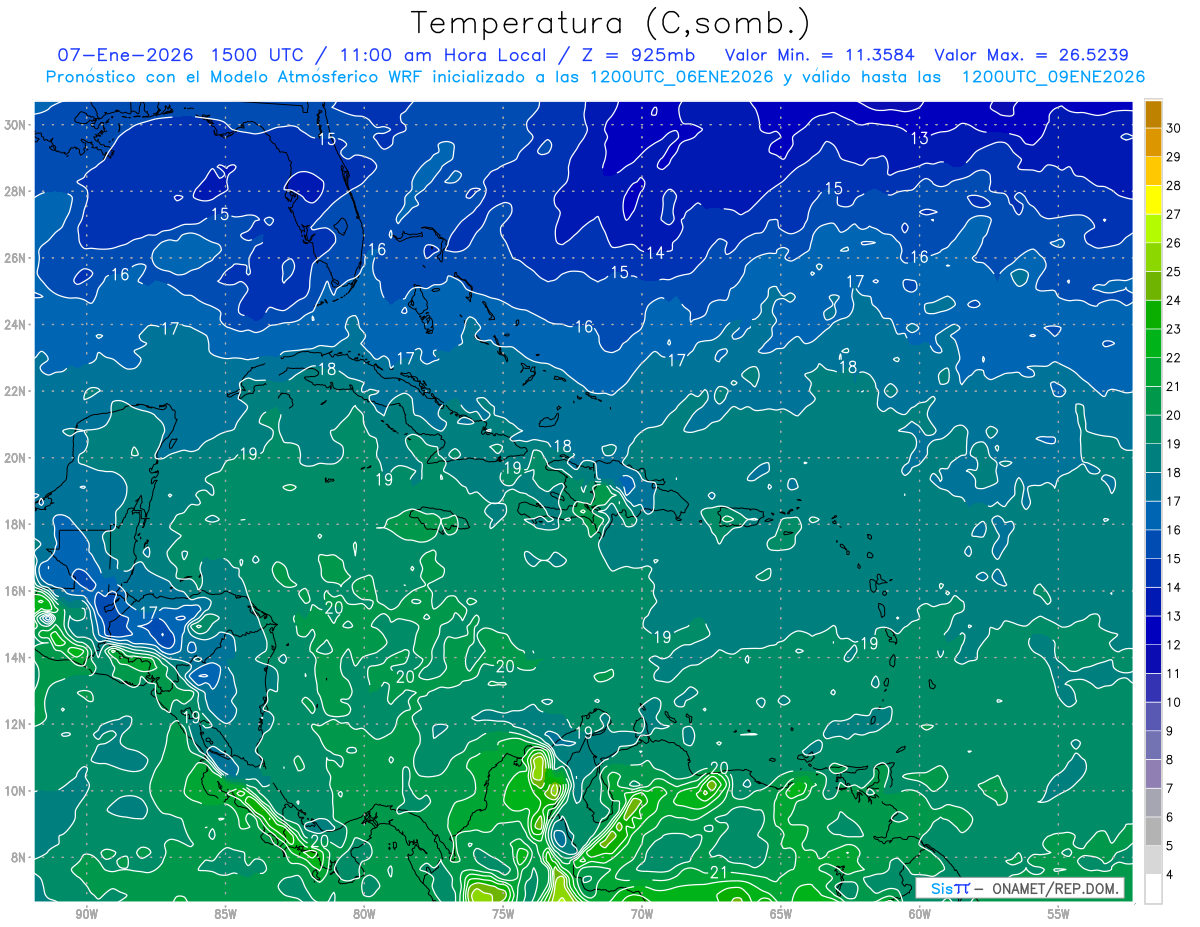Image resolution: width=1200 pixels, height=927 pixels.
Task: Click the 30N latitude axis label
Action: point(16,125)
